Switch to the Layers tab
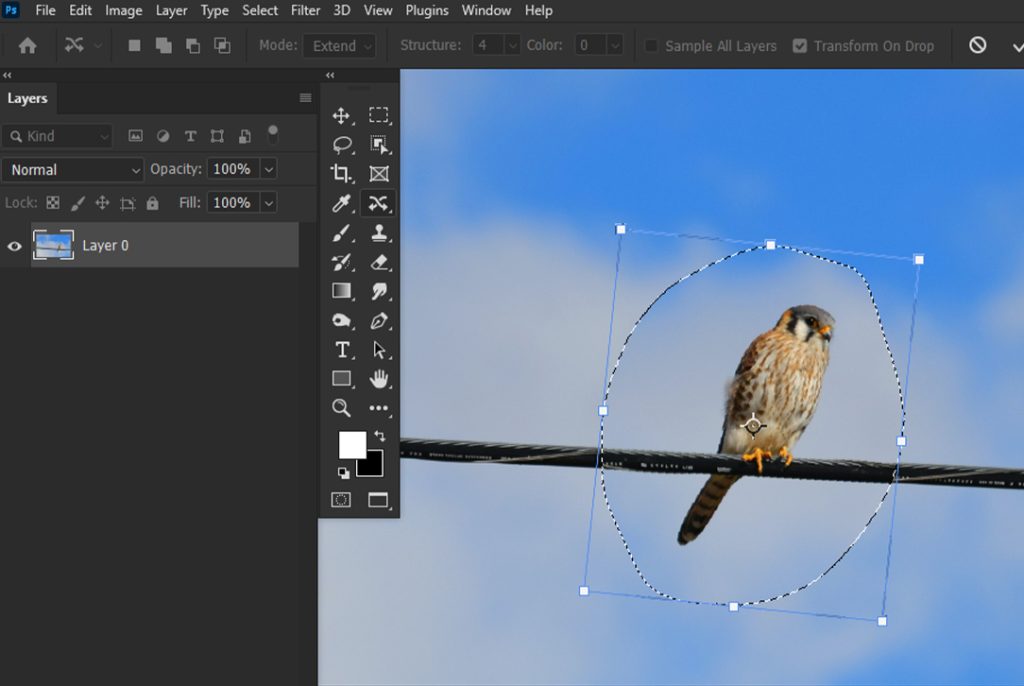1024x686 pixels. tap(27, 99)
